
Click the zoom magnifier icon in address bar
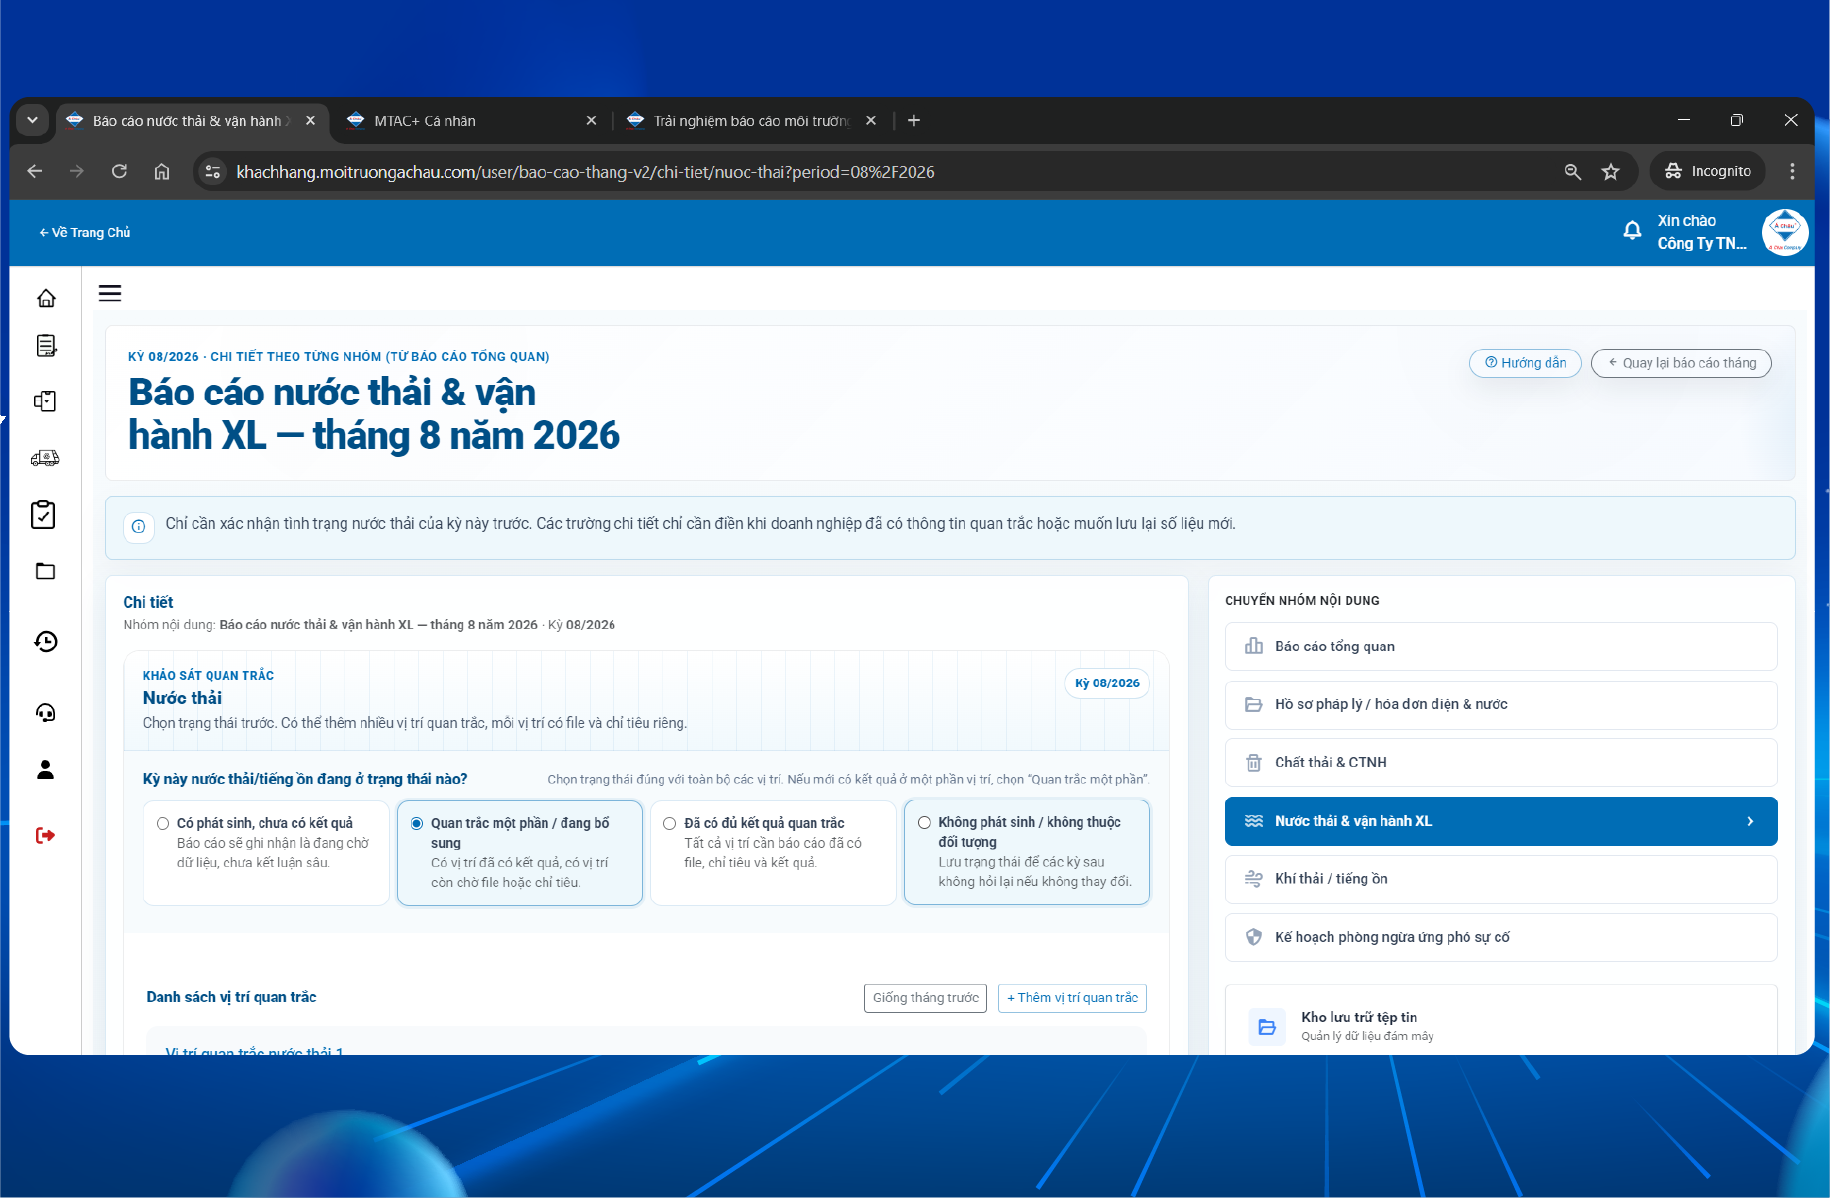click(1573, 171)
